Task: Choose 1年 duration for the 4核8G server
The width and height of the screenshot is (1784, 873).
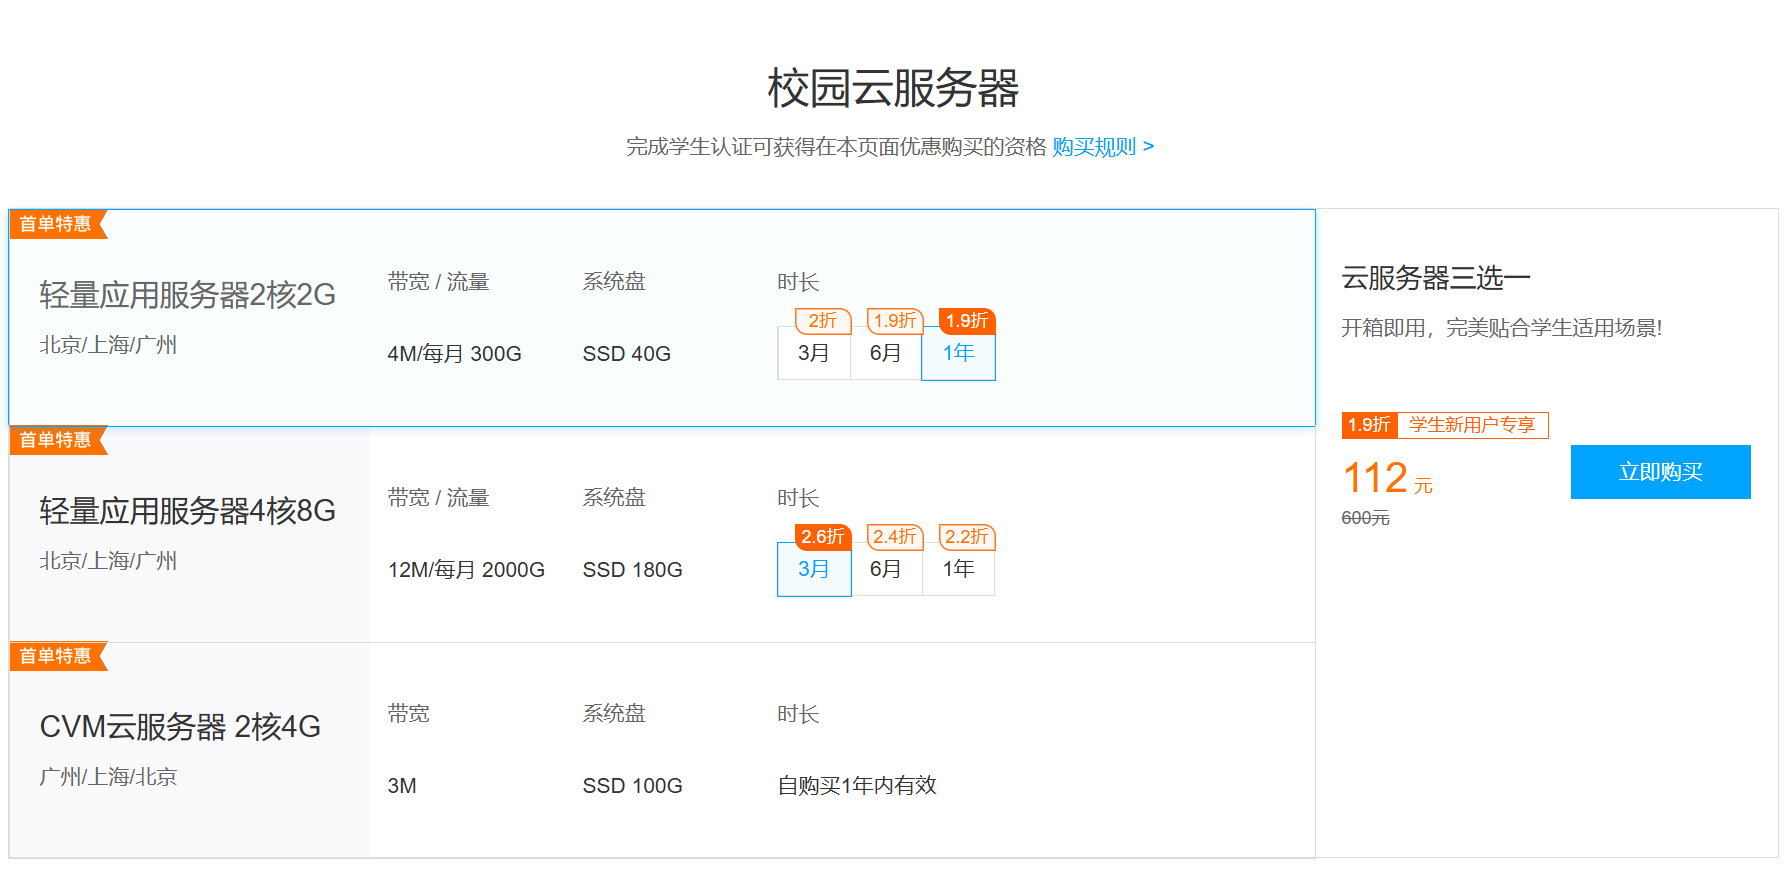Action: 958,569
